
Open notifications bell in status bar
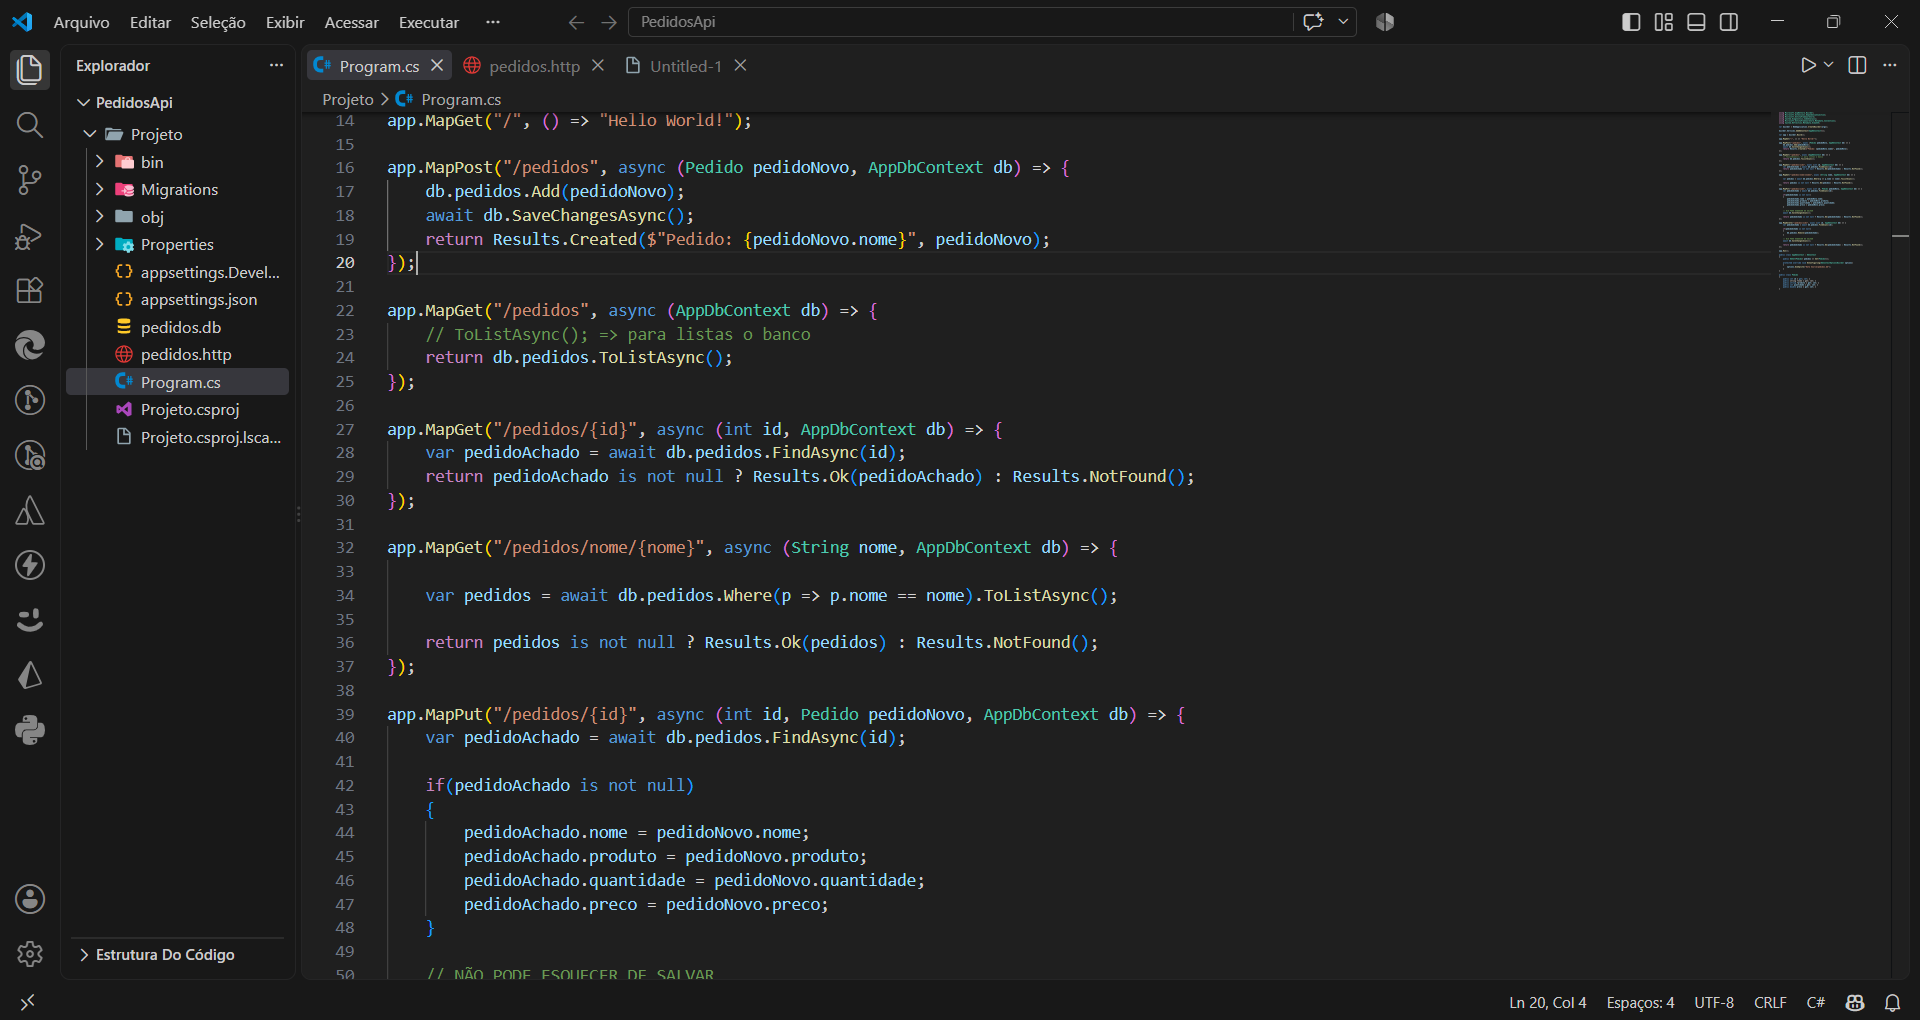click(1892, 1002)
